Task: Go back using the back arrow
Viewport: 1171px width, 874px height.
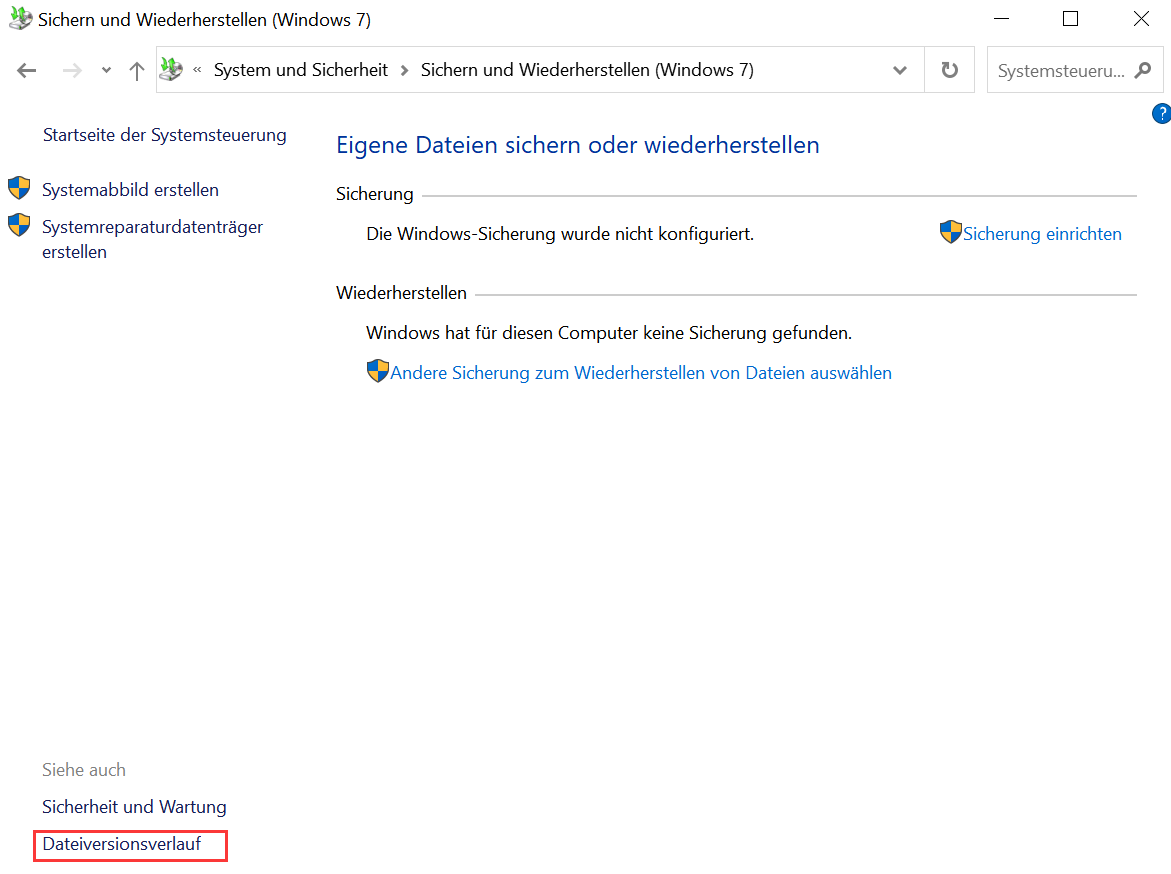Action: point(27,70)
